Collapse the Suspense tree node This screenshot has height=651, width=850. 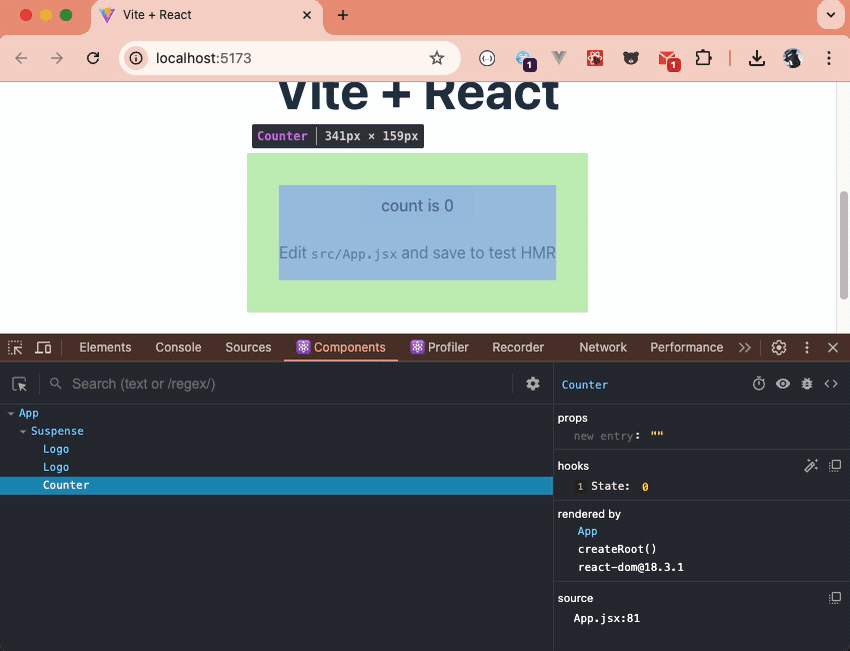tap(23, 431)
